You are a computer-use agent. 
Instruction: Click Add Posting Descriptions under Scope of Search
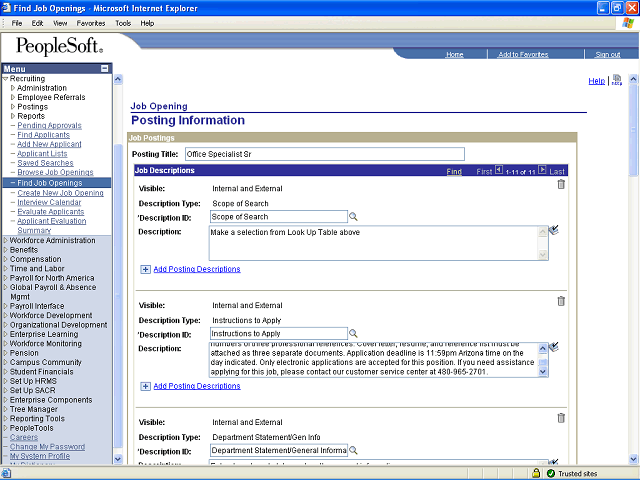[197, 269]
